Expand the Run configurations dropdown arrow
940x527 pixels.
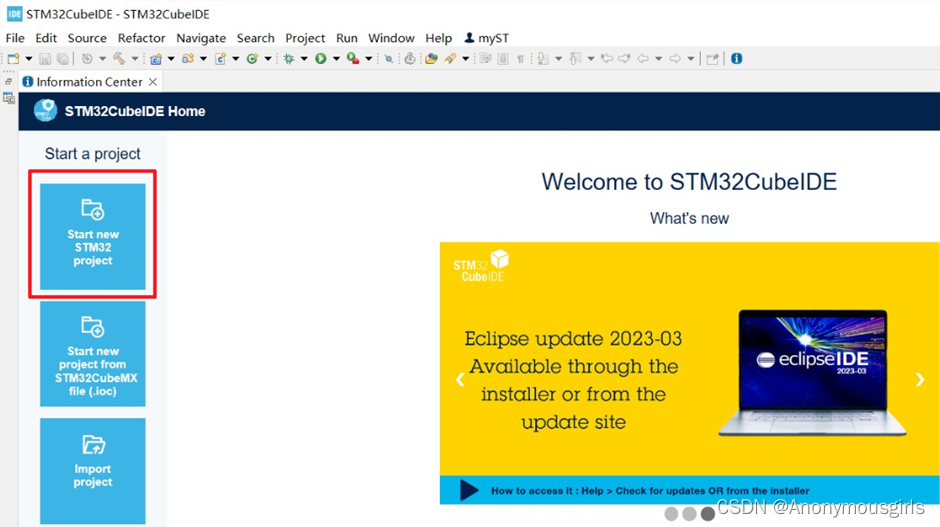(x=336, y=59)
